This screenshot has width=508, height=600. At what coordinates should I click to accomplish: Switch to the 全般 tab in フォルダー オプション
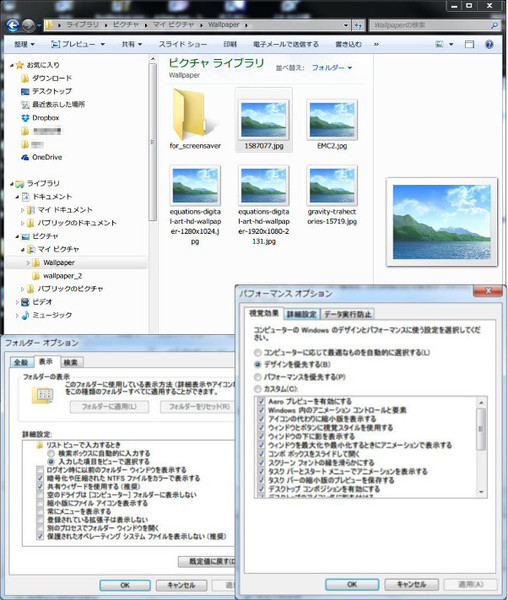[x=21, y=362]
